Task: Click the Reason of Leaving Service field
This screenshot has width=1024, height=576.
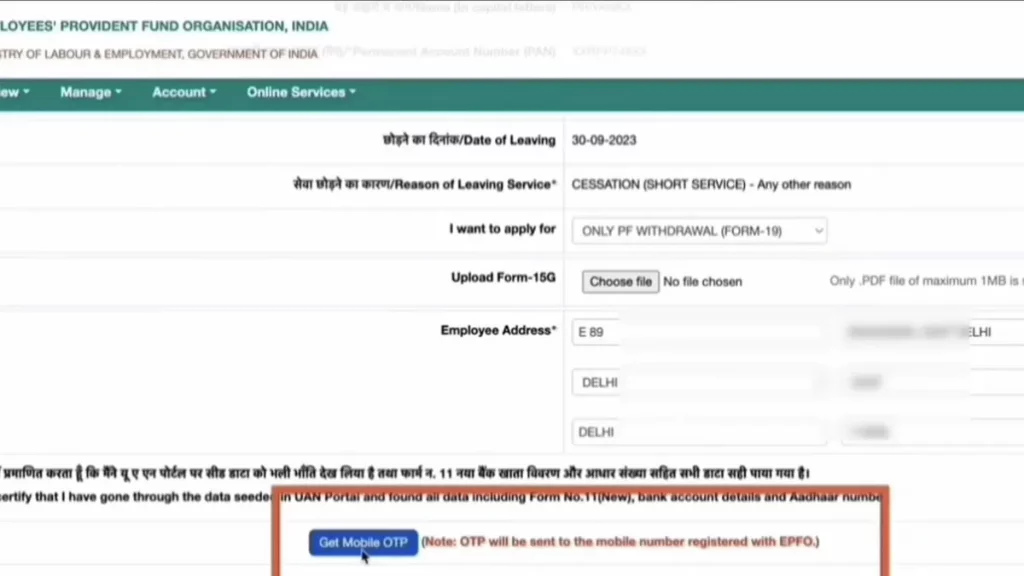Action: pyautogui.click(x=712, y=184)
